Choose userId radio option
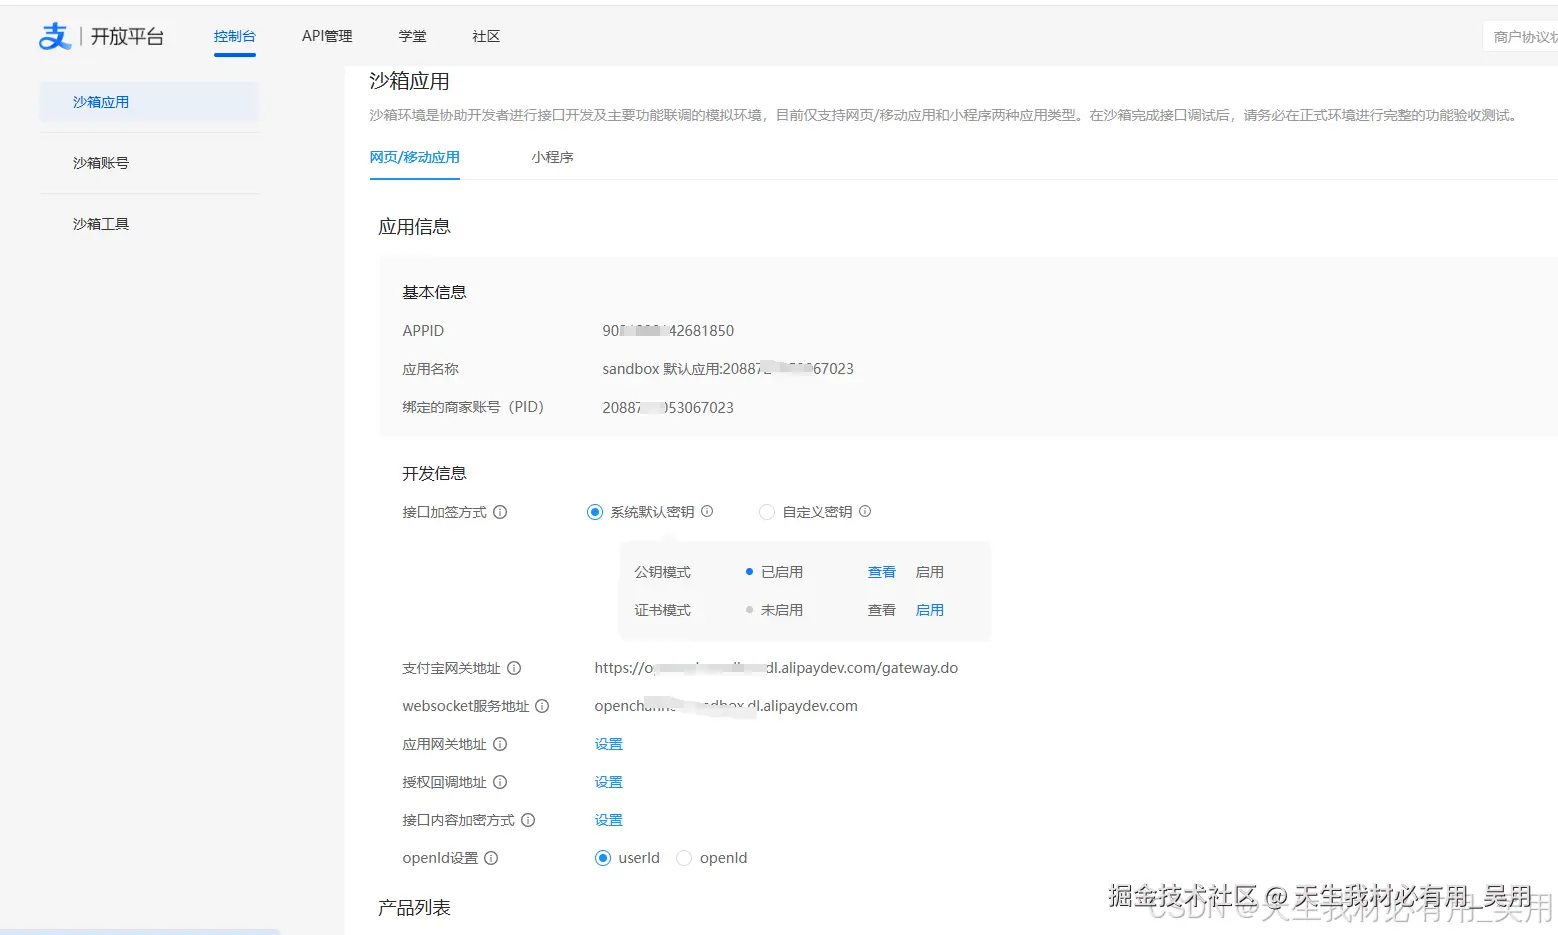The image size is (1558, 935). click(x=603, y=858)
